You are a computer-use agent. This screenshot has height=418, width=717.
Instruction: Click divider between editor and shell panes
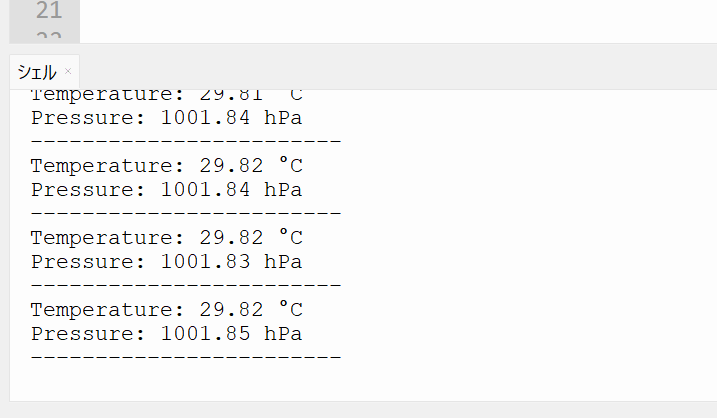(363, 48)
